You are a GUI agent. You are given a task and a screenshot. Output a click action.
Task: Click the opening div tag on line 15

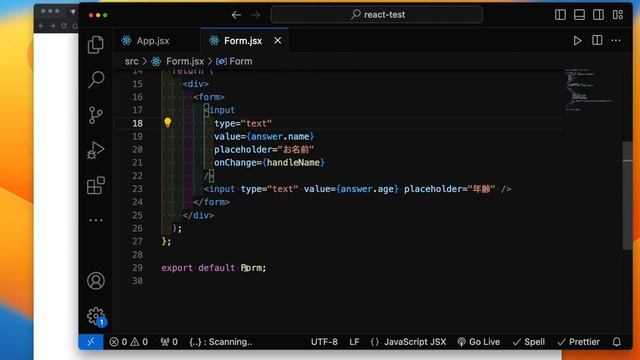[196, 84]
